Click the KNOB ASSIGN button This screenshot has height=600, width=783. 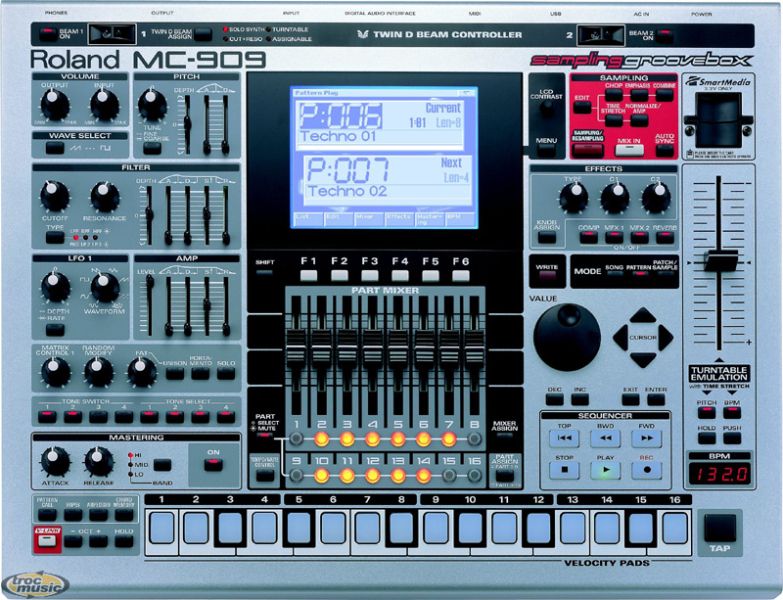pos(547,238)
